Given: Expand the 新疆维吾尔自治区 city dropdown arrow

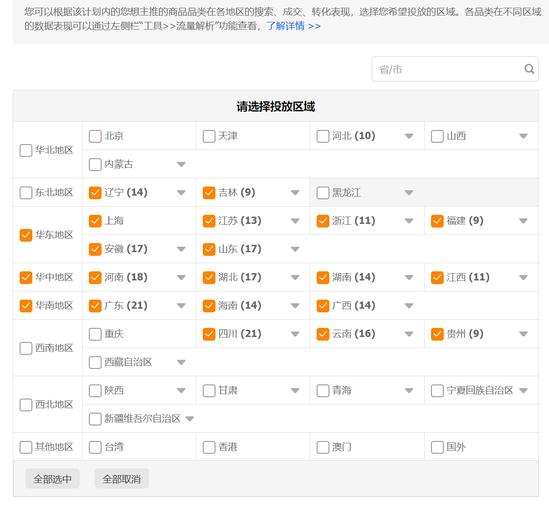Looking at the screenshot, I should pos(190,419).
